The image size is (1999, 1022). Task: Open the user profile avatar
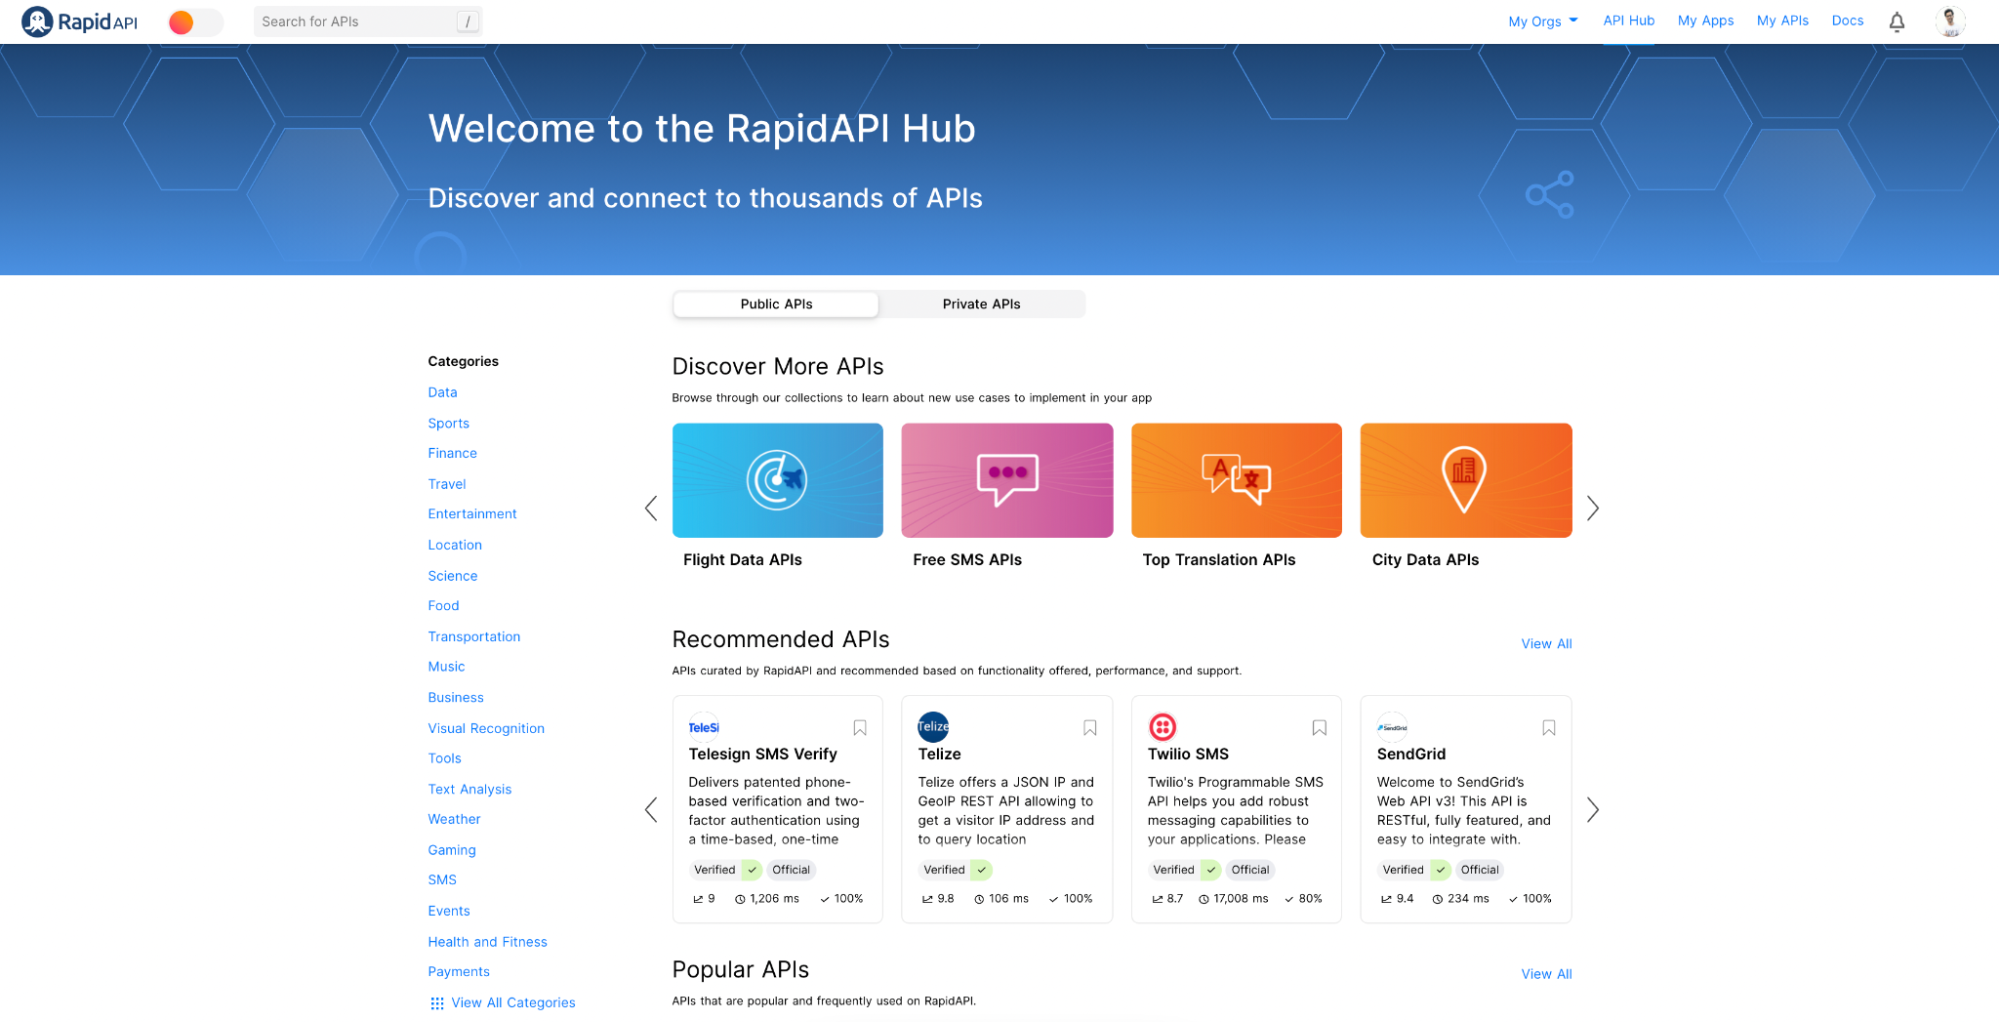pyautogui.click(x=1949, y=21)
